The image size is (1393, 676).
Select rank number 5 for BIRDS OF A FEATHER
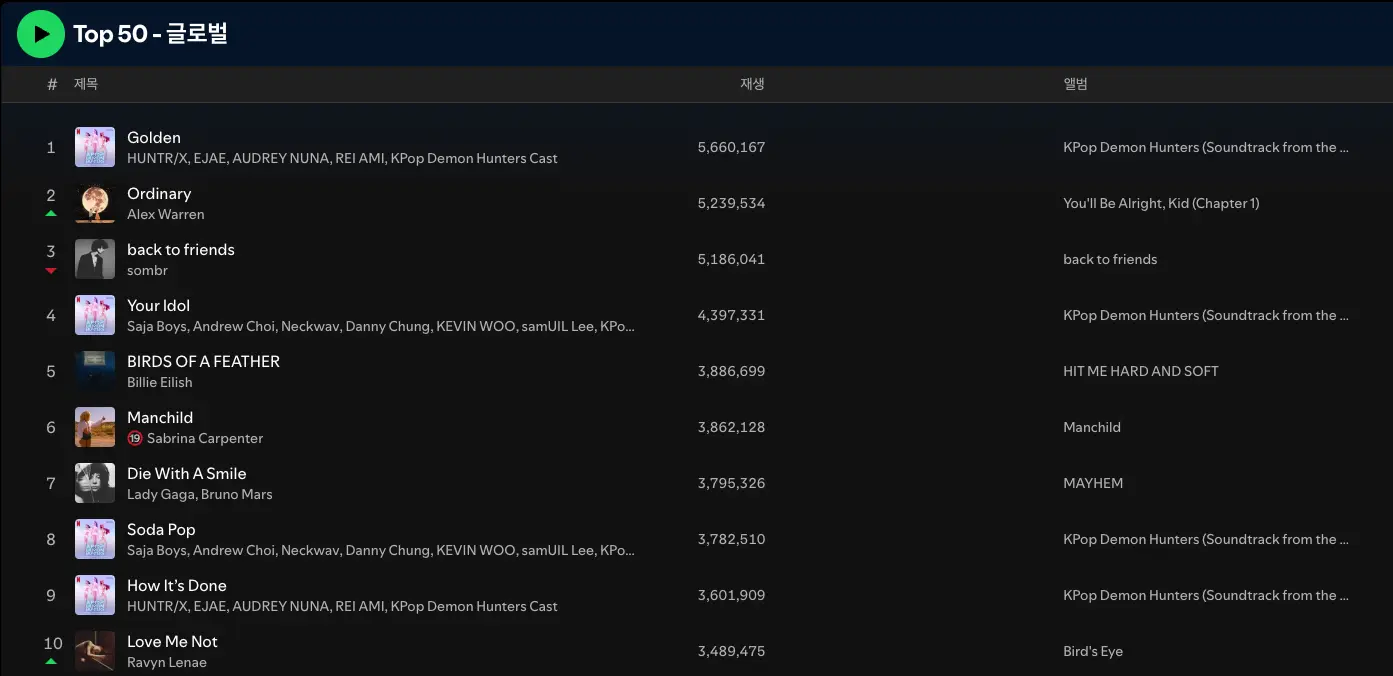(x=51, y=371)
